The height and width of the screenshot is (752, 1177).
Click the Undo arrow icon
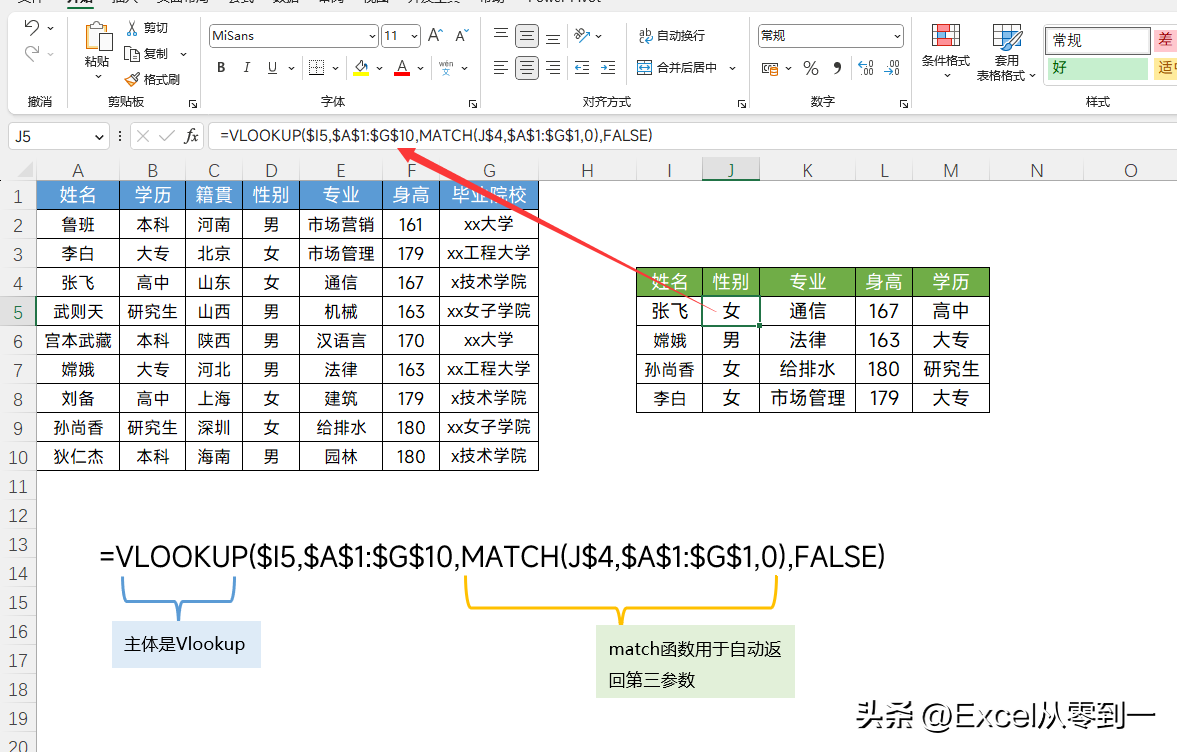[32, 28]
